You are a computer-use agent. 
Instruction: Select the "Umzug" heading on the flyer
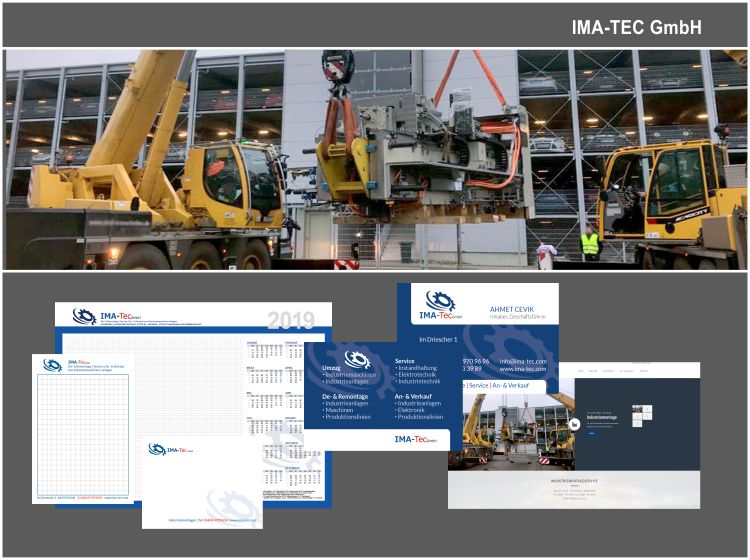pos(331,368)
